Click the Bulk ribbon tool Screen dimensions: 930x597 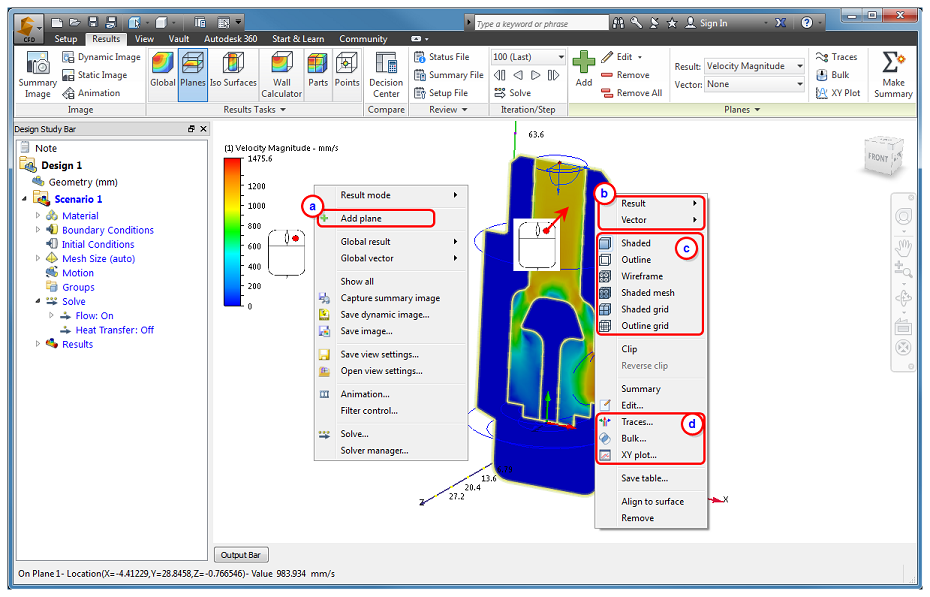(x=833, y=75)
